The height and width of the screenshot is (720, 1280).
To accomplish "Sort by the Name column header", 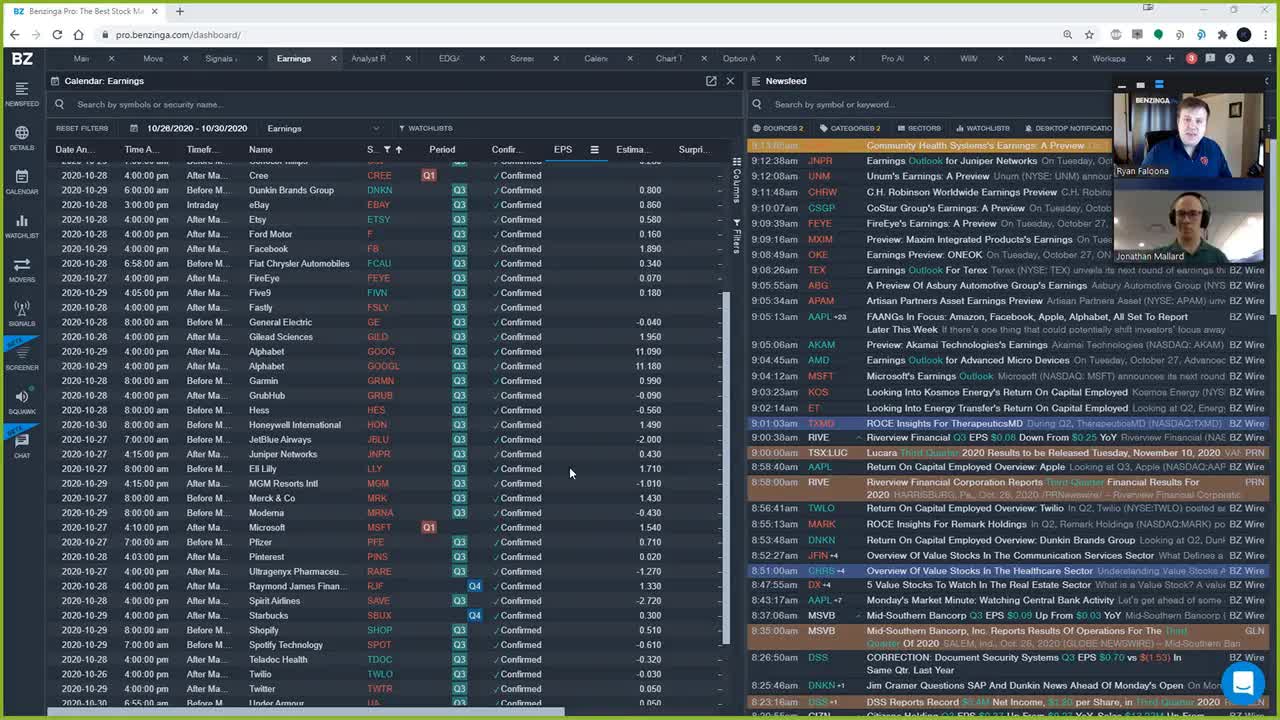I will tap(261, 150).
